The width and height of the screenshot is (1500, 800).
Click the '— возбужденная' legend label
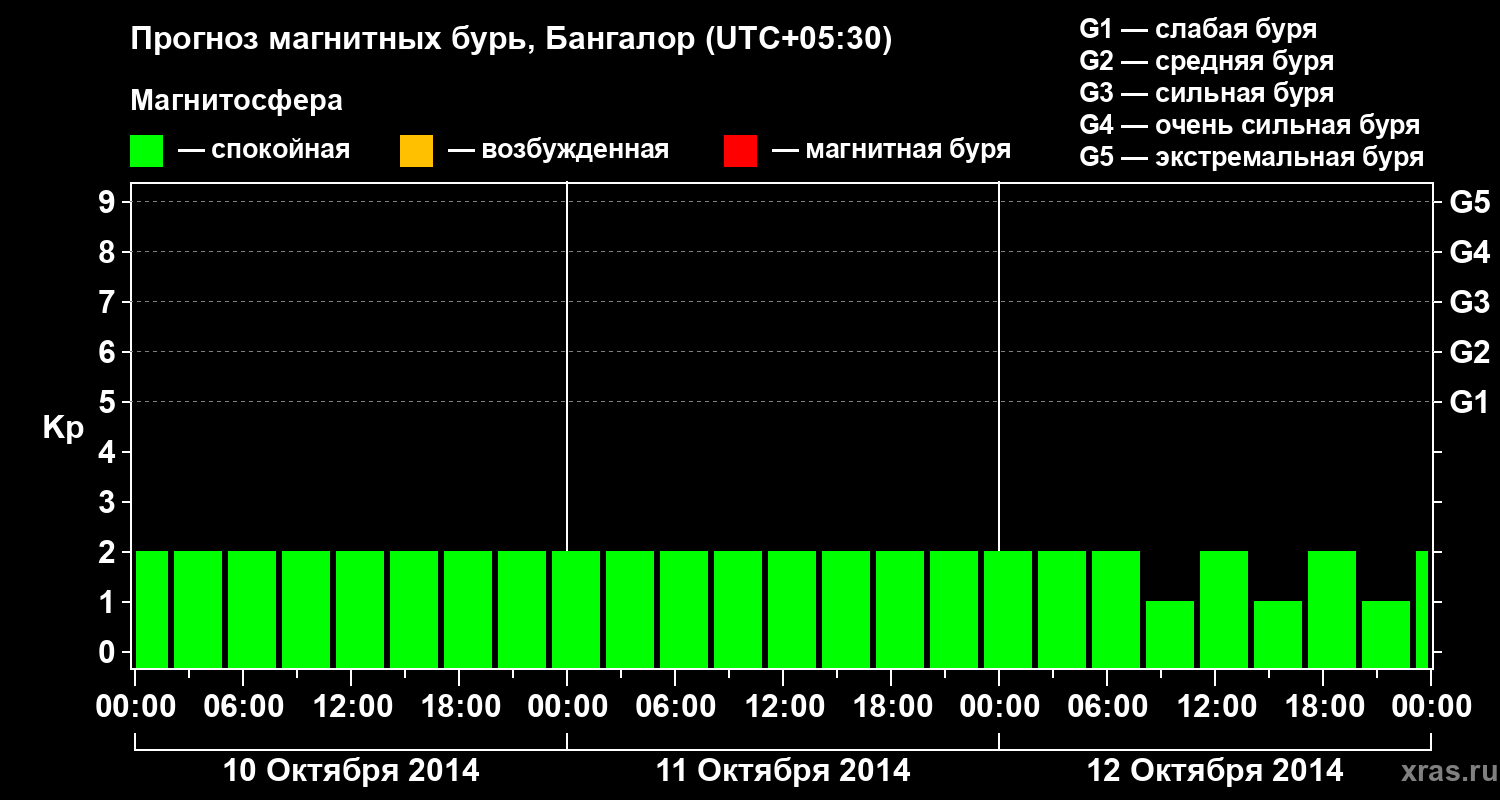coord(558,151)
